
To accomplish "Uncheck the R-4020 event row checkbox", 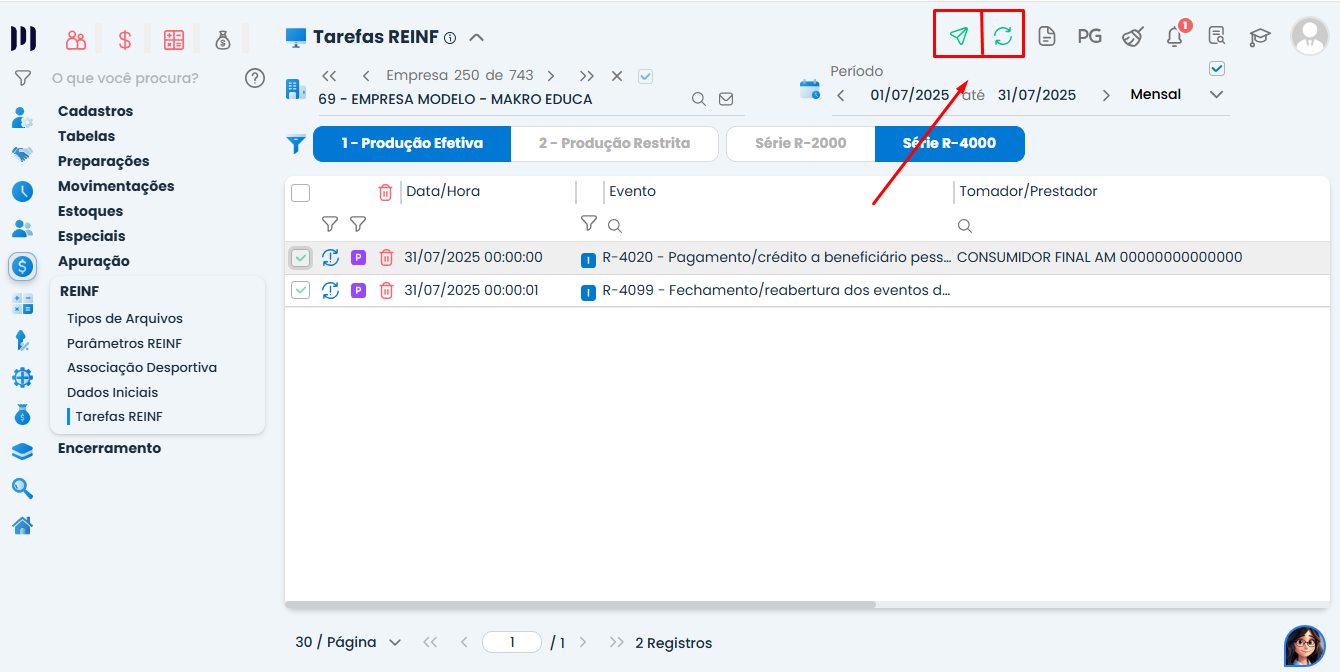I will pos(301,258).
